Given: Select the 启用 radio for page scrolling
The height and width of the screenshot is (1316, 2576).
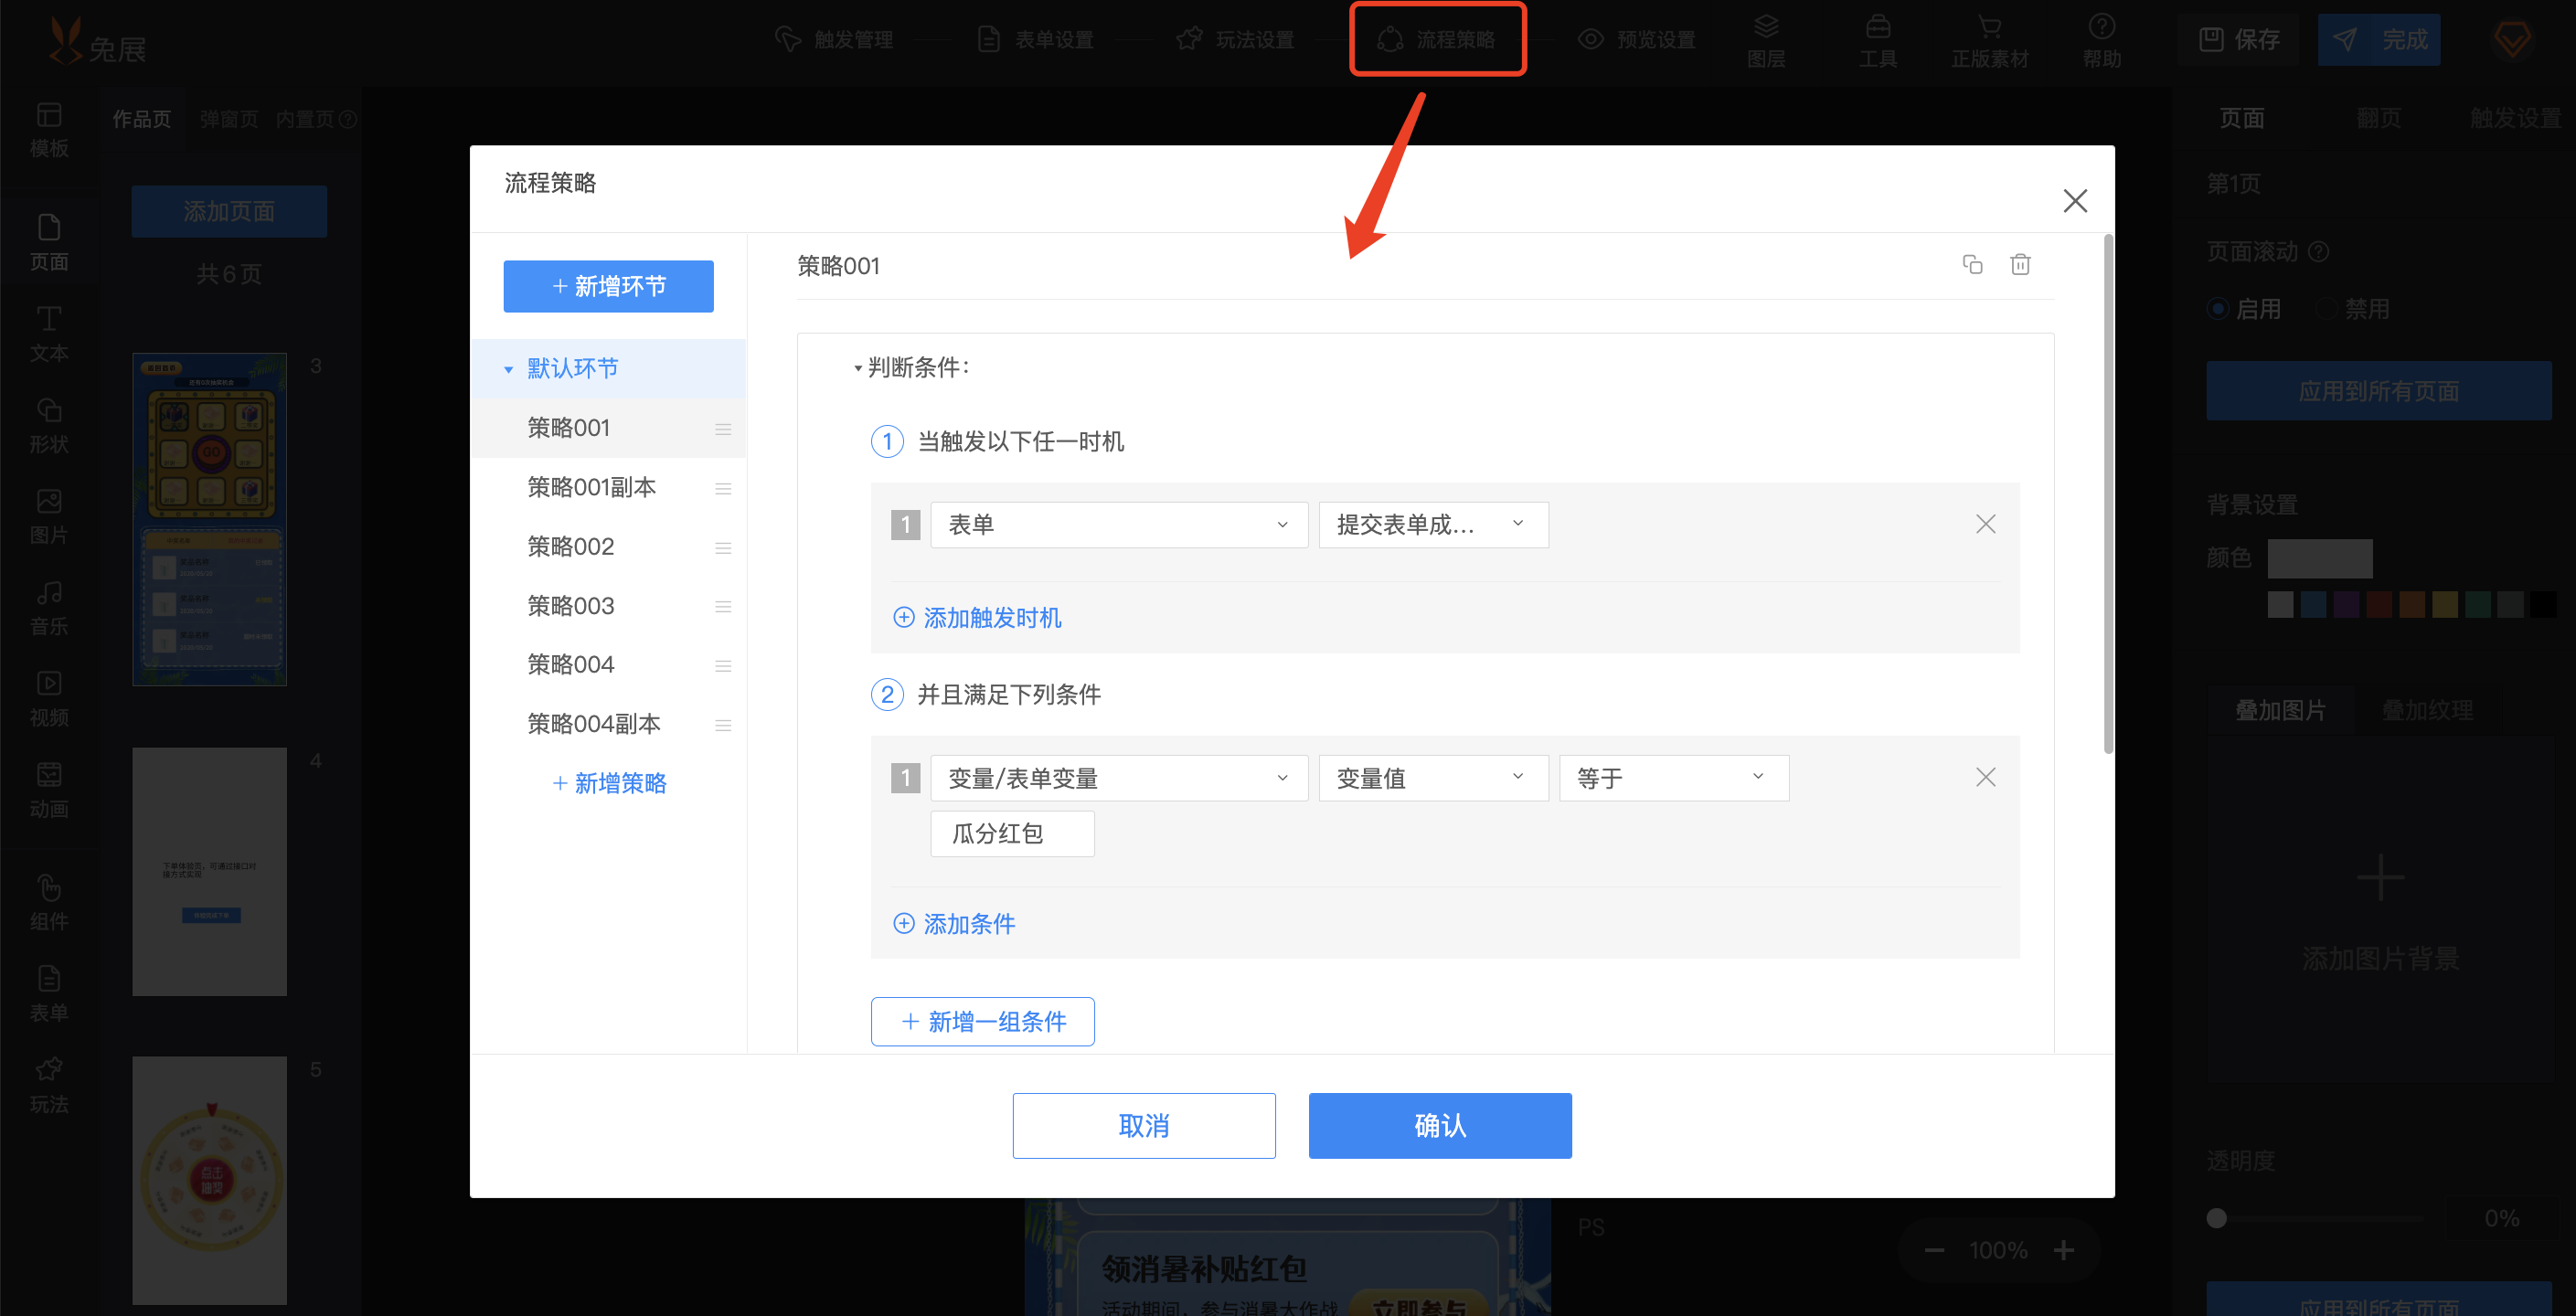Looking at the screenshot, I should [x=2217, y=309].
